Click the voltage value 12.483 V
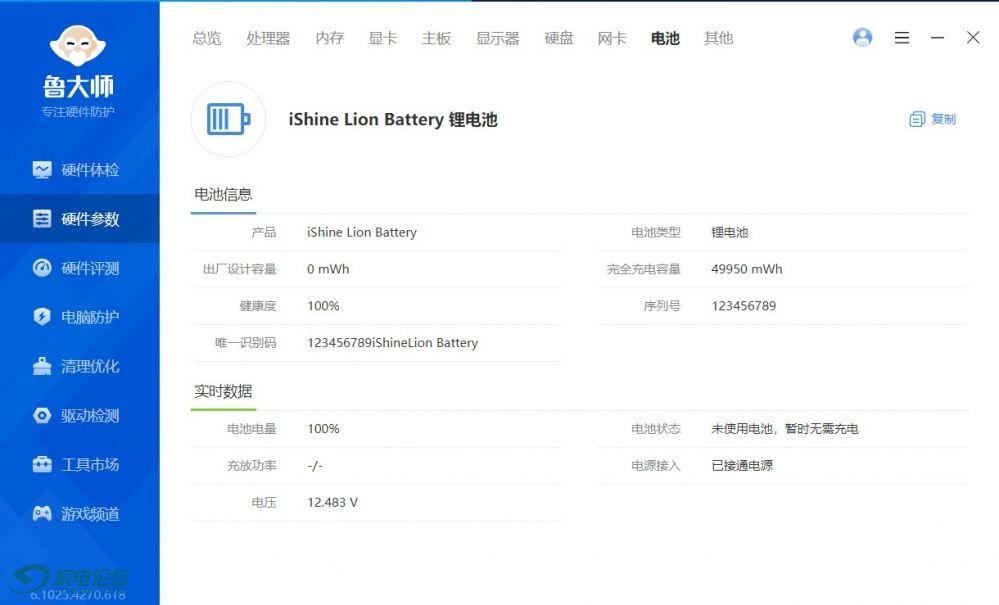 pyautogui.click(x=333, y=502)
